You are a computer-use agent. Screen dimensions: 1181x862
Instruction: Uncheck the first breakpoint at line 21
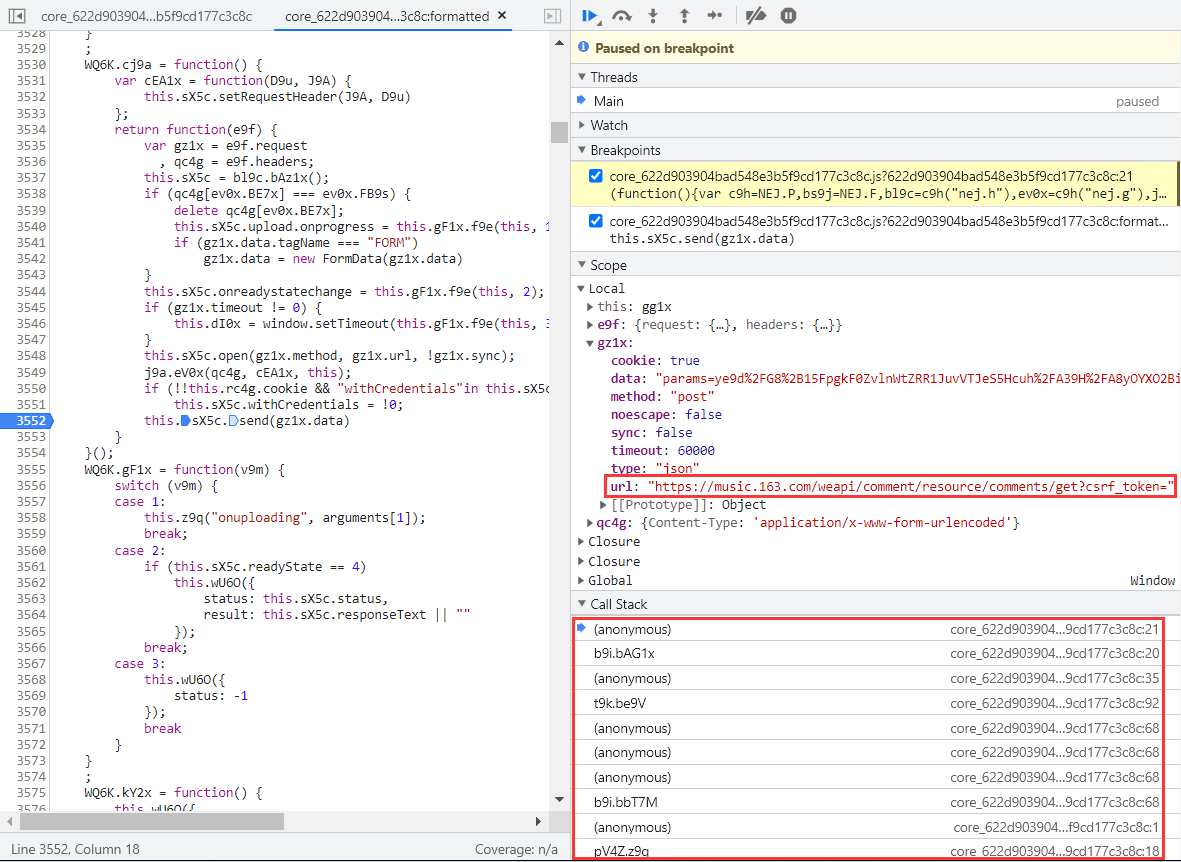click(x=596, y=176)
